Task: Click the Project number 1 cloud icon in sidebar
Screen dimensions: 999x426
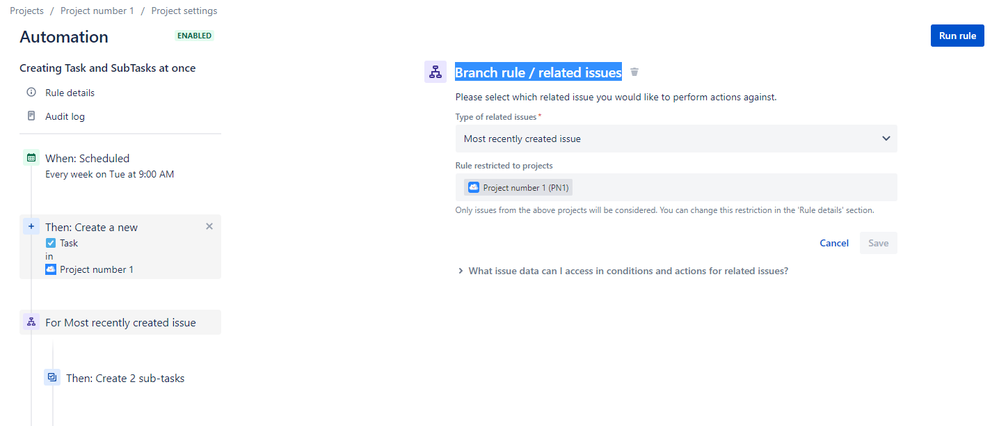Action: coord(51,269)
